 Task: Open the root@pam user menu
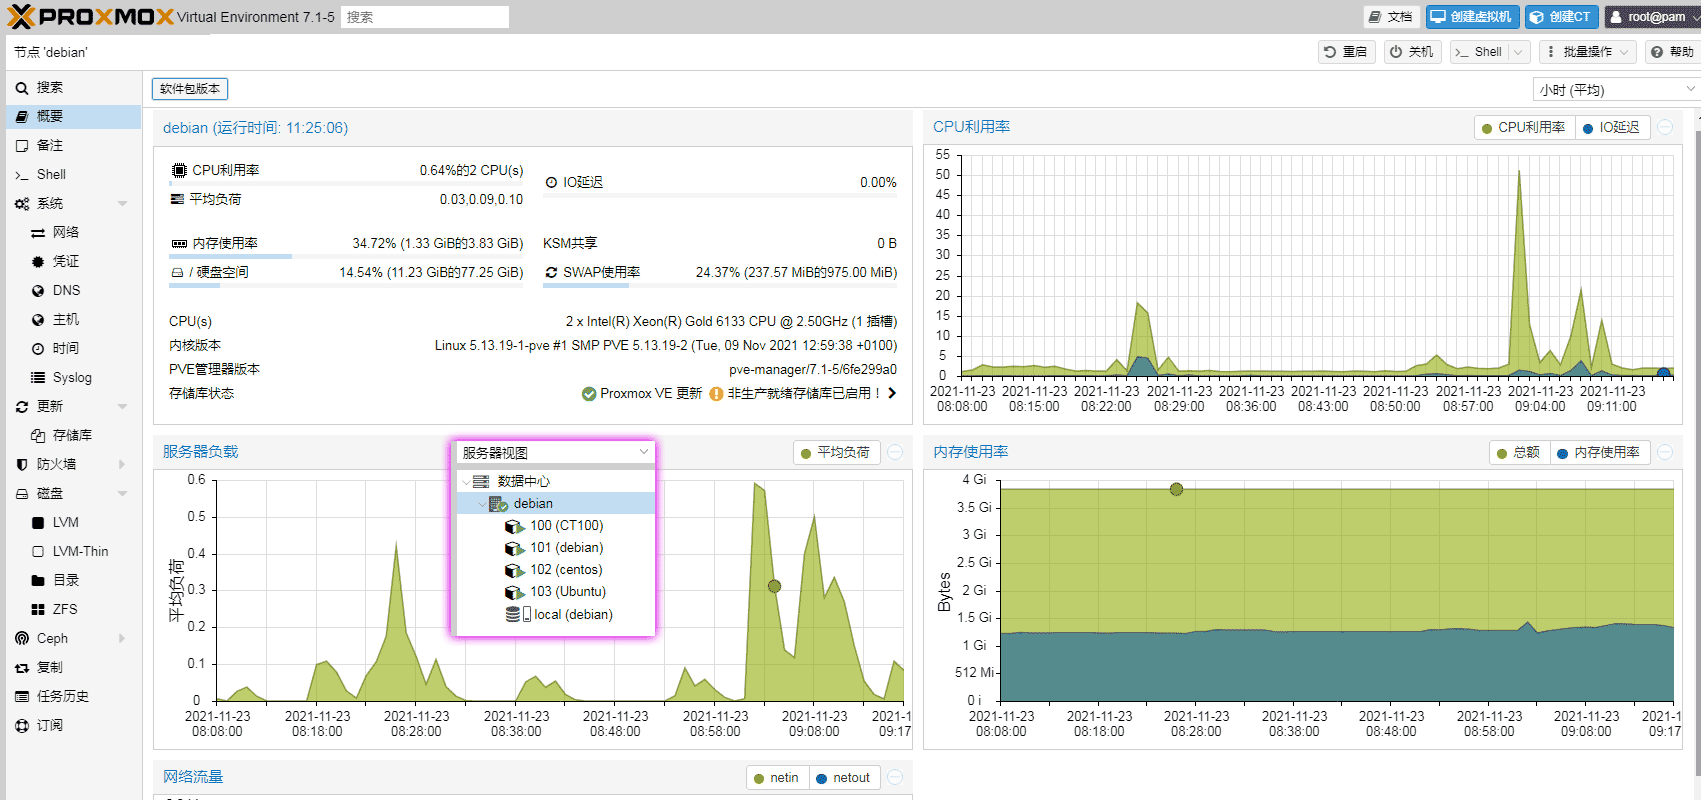[x=1651, y=17]
